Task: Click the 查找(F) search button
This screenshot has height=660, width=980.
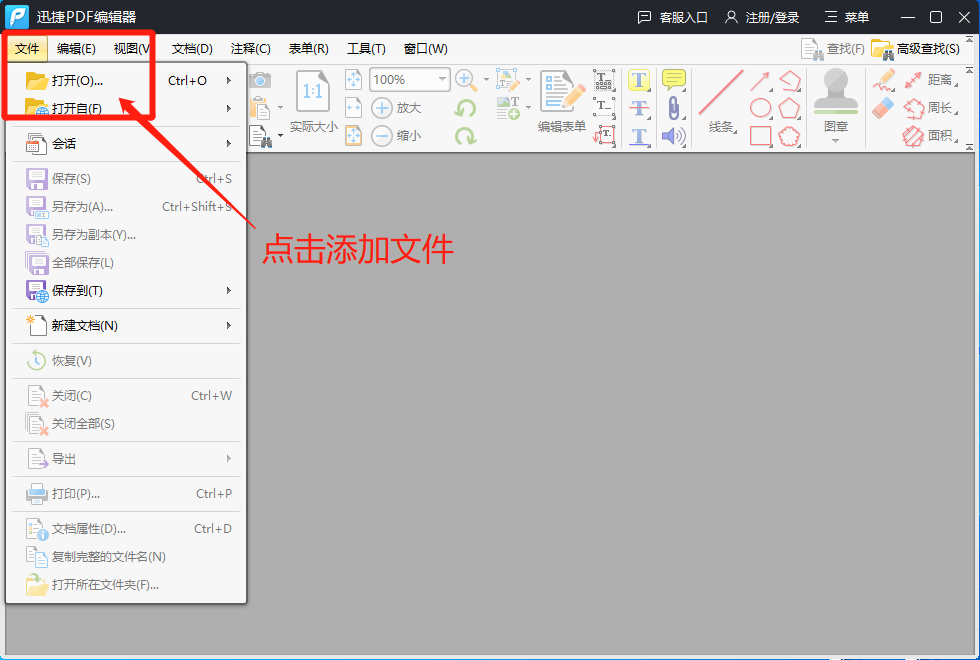Action: (832, 49)
